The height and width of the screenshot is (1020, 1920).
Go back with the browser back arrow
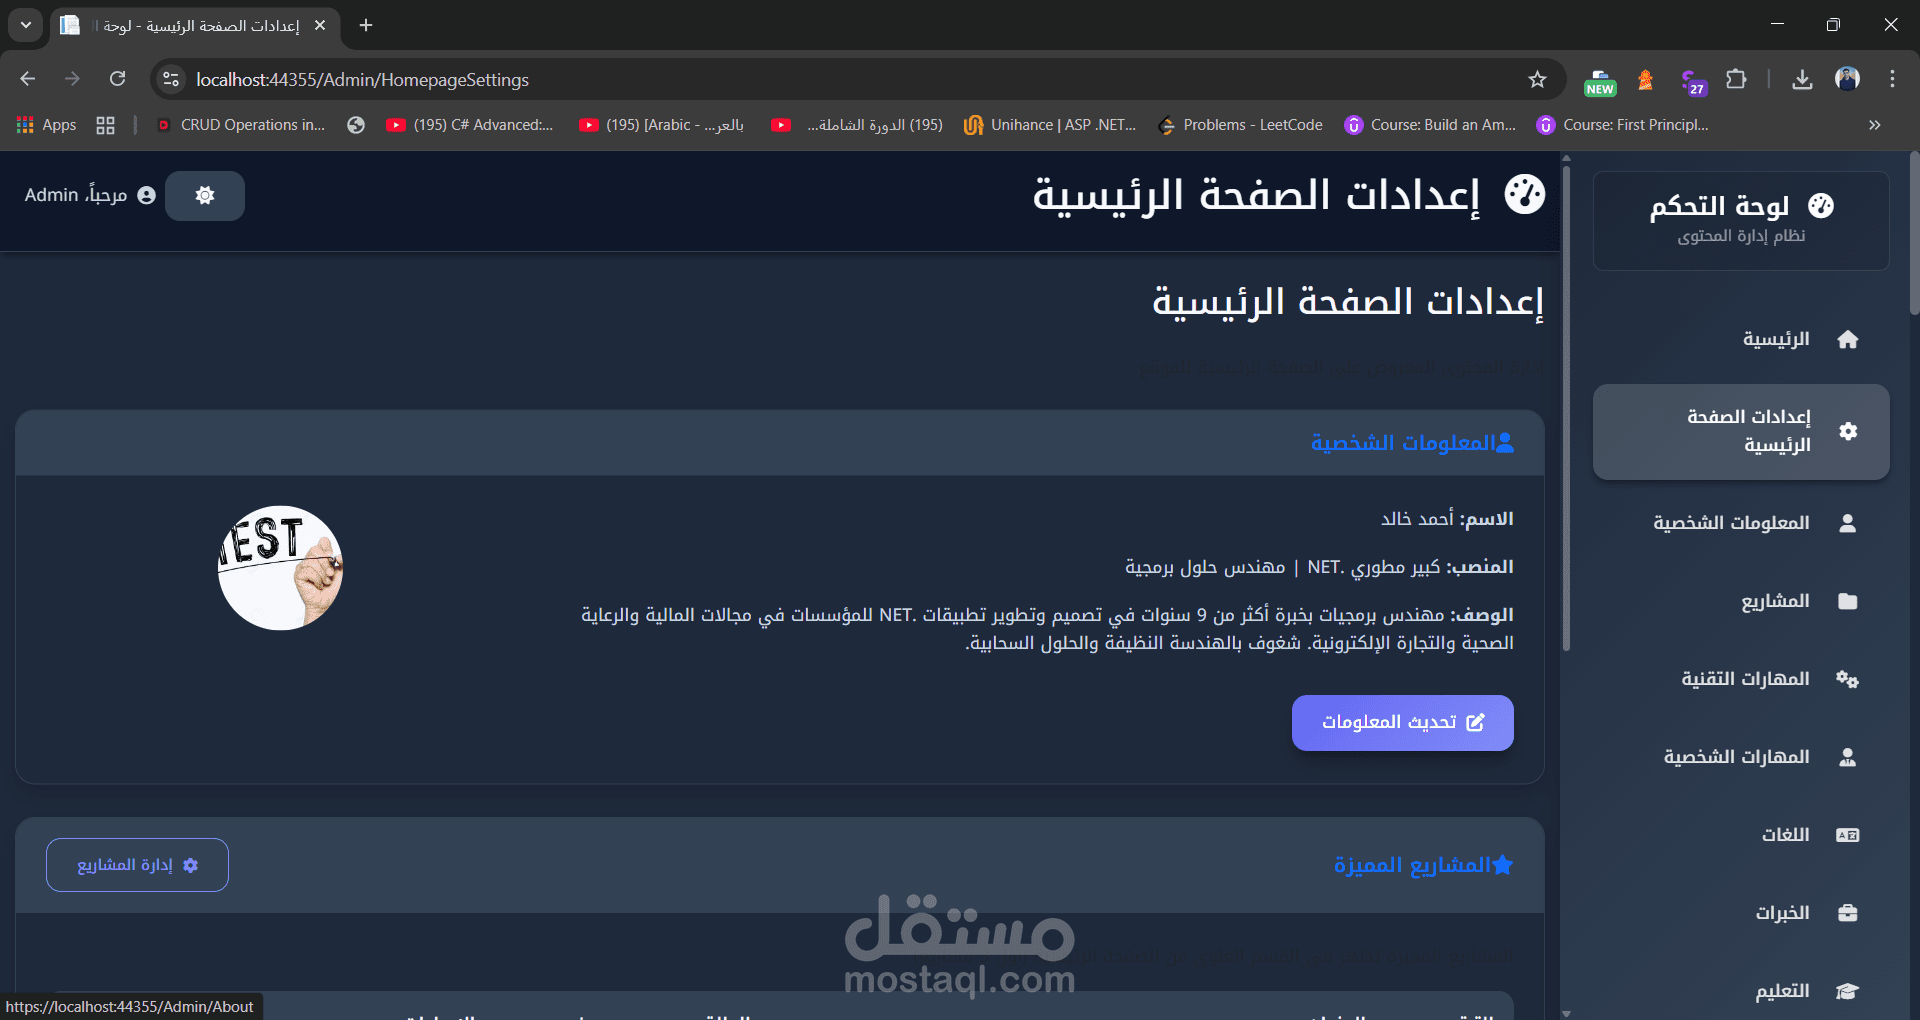pos(28,79)
